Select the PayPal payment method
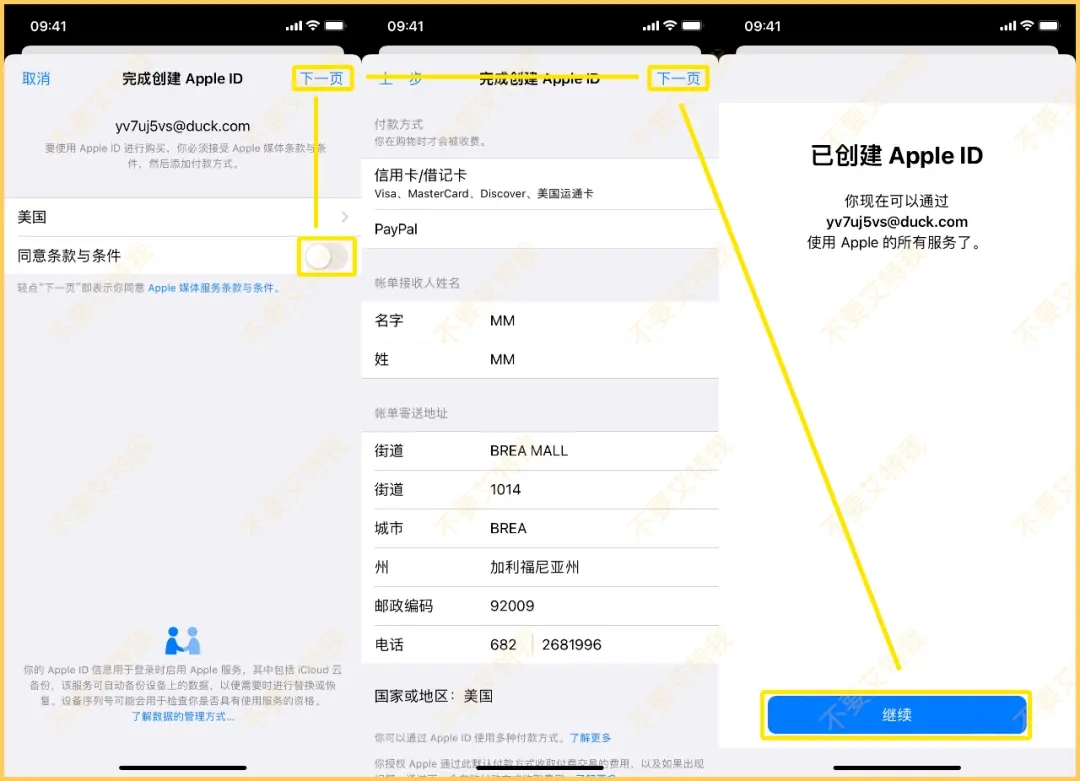The width and height of the screenshot is (1080, 781). tap(540, 229)
